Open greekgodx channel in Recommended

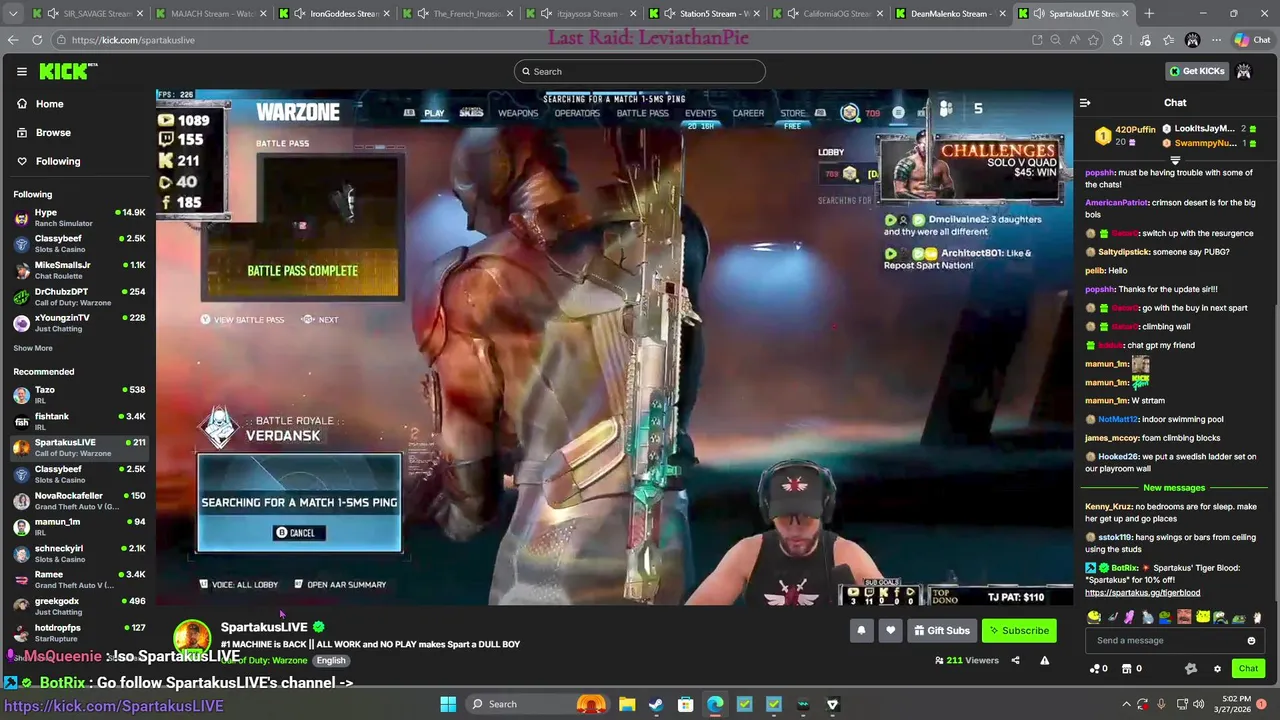click(x=78, y=606)
